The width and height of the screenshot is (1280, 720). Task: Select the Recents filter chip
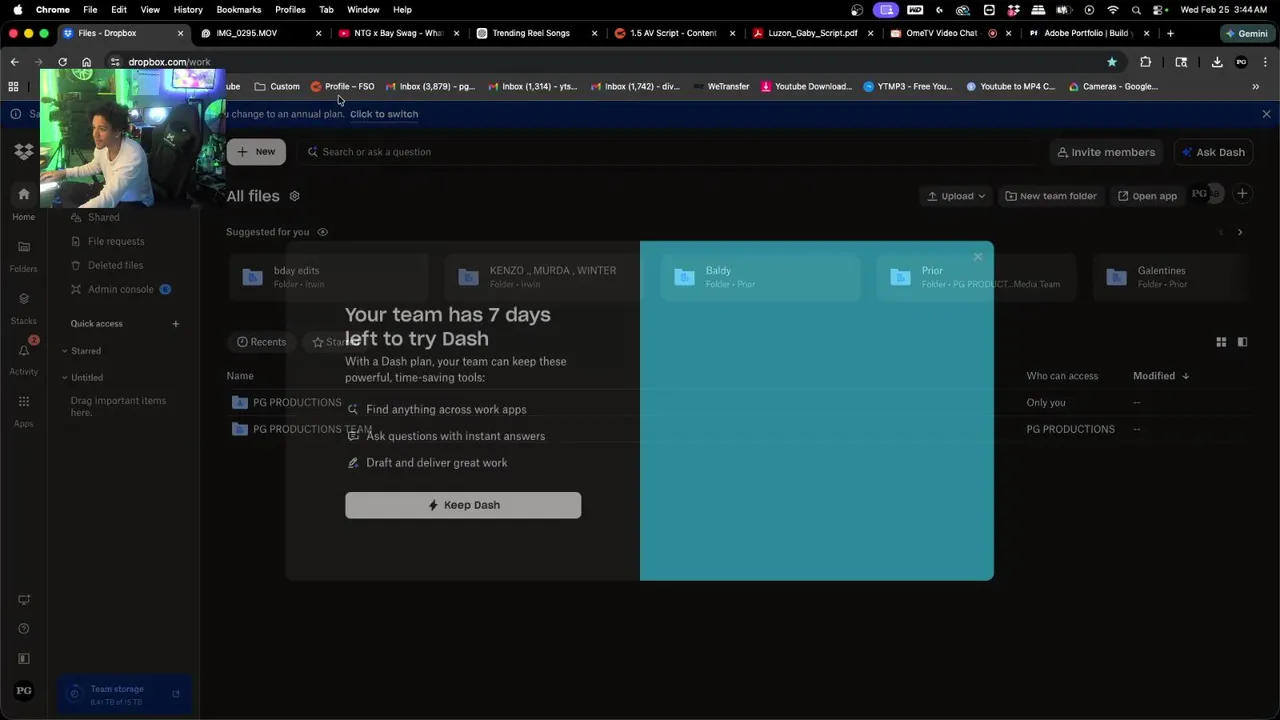262,342
